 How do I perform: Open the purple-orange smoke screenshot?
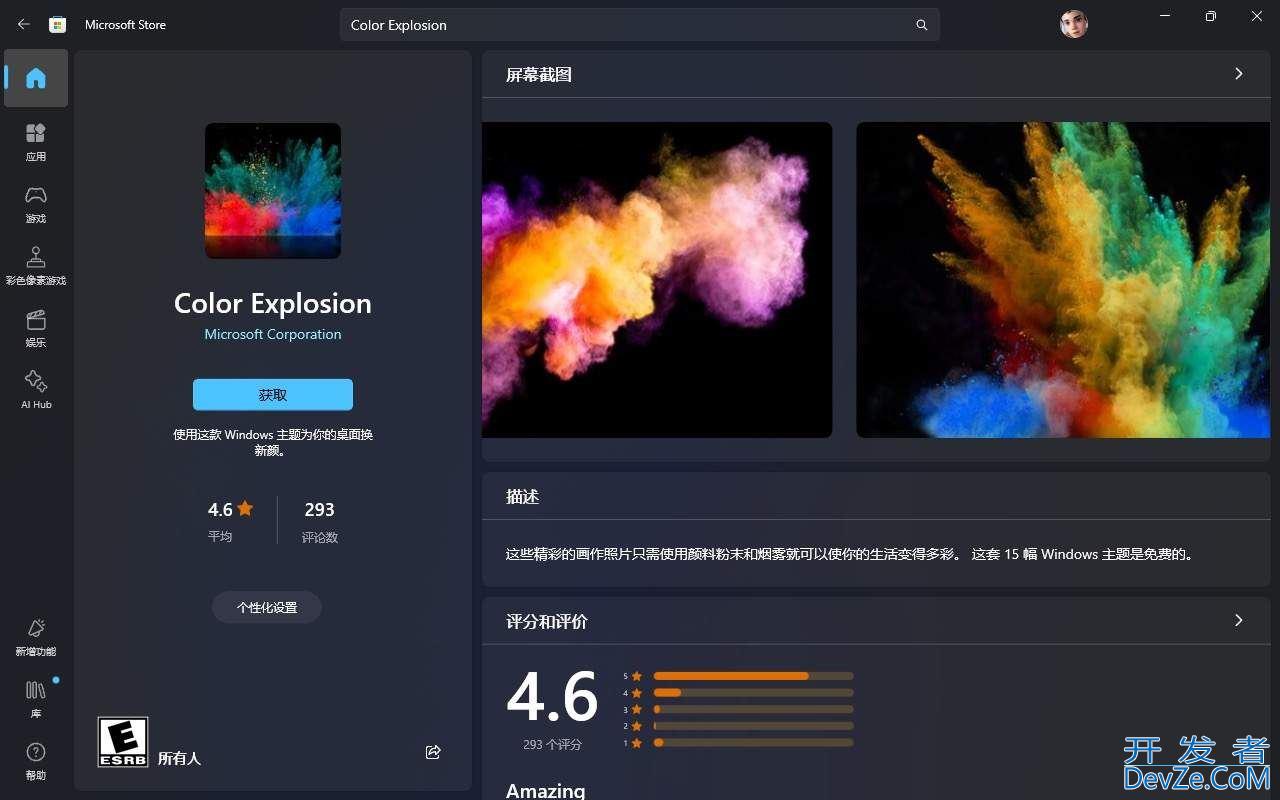tap(657, 280)
